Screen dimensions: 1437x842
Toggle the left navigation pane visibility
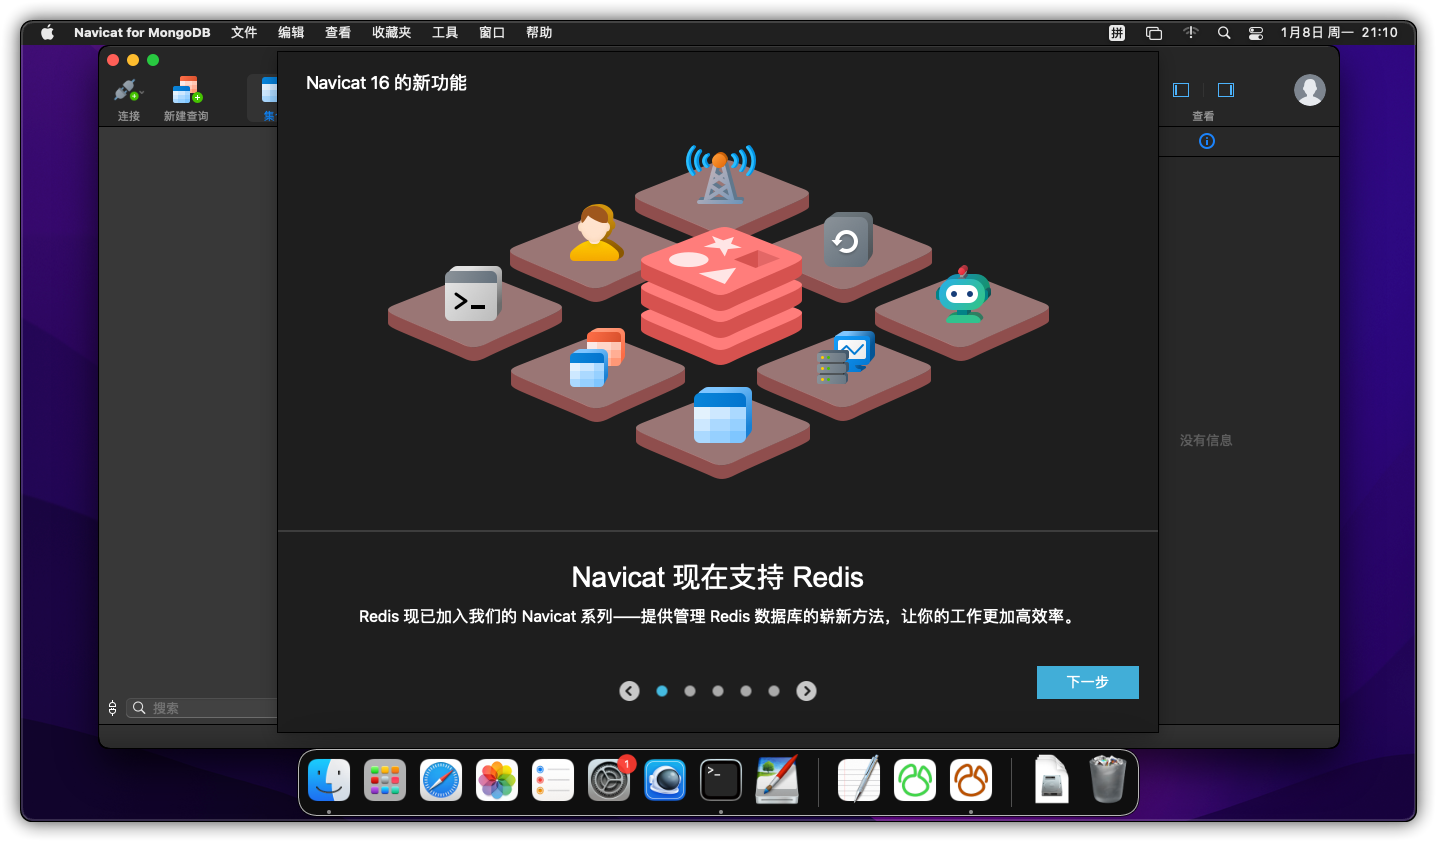point(1181,89)
